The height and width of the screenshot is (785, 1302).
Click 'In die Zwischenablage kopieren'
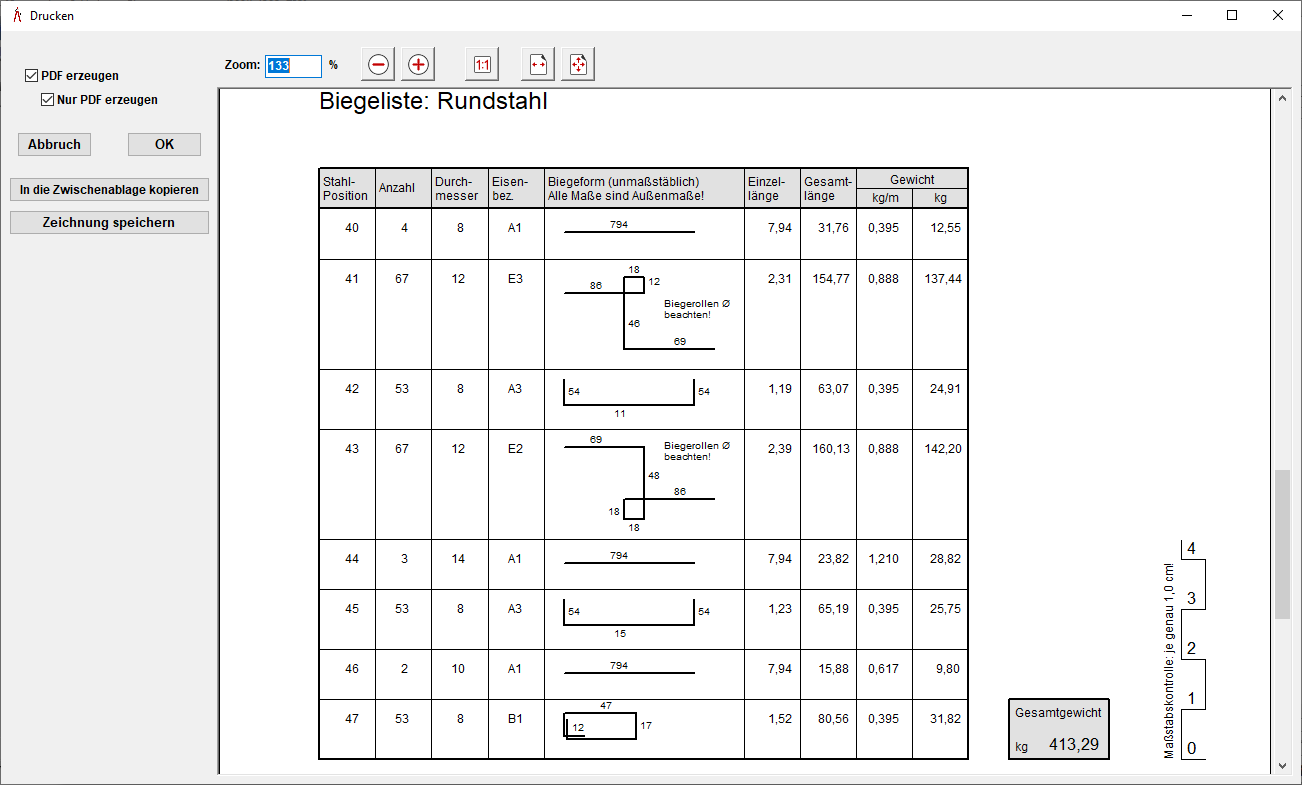coord(109,189)
